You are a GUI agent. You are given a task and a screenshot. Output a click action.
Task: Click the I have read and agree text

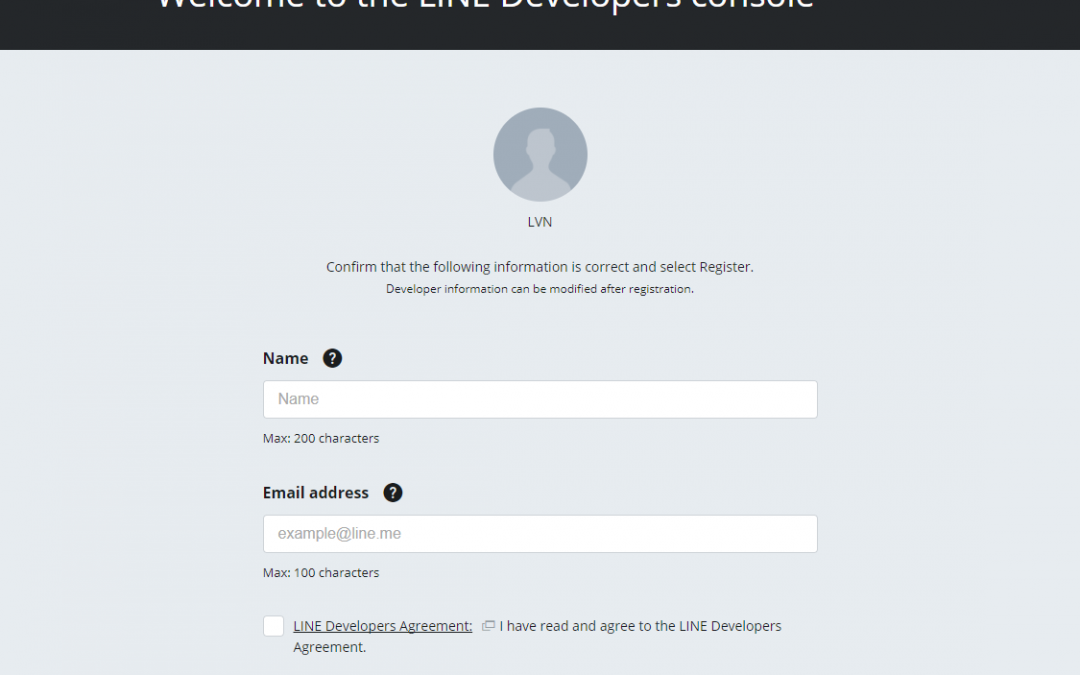click(641, 625)
